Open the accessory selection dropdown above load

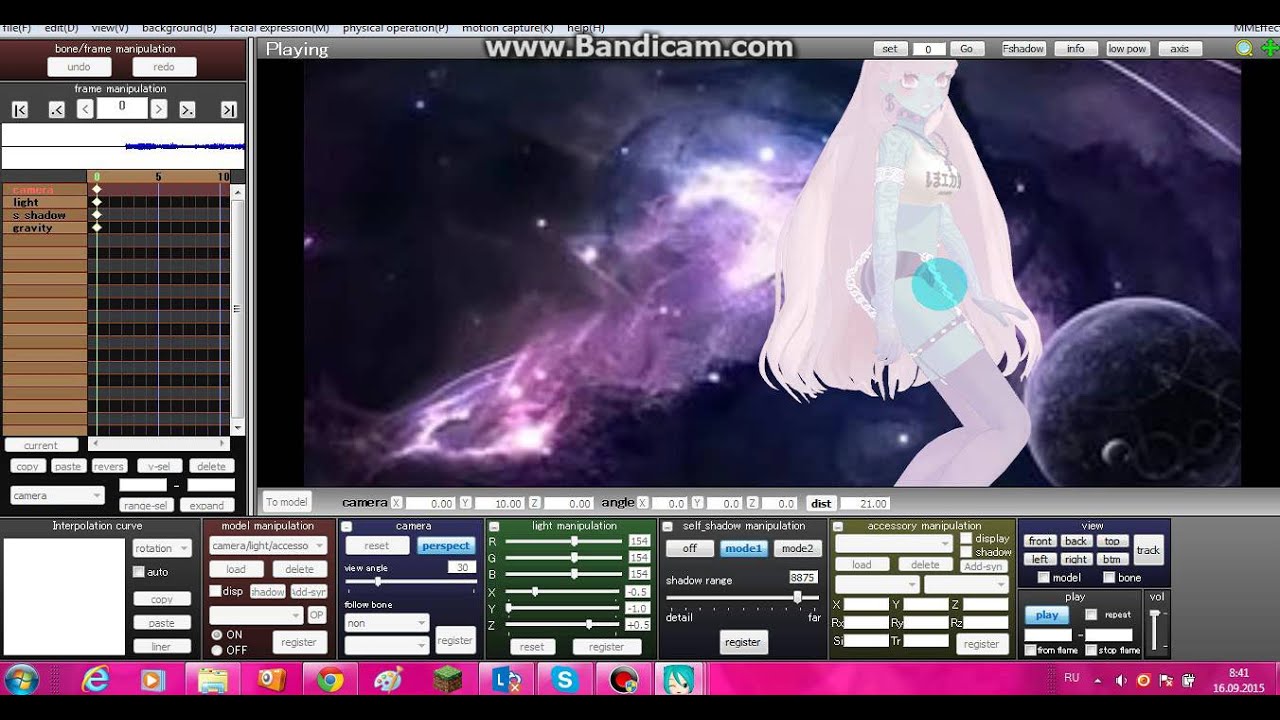(894, 543)
